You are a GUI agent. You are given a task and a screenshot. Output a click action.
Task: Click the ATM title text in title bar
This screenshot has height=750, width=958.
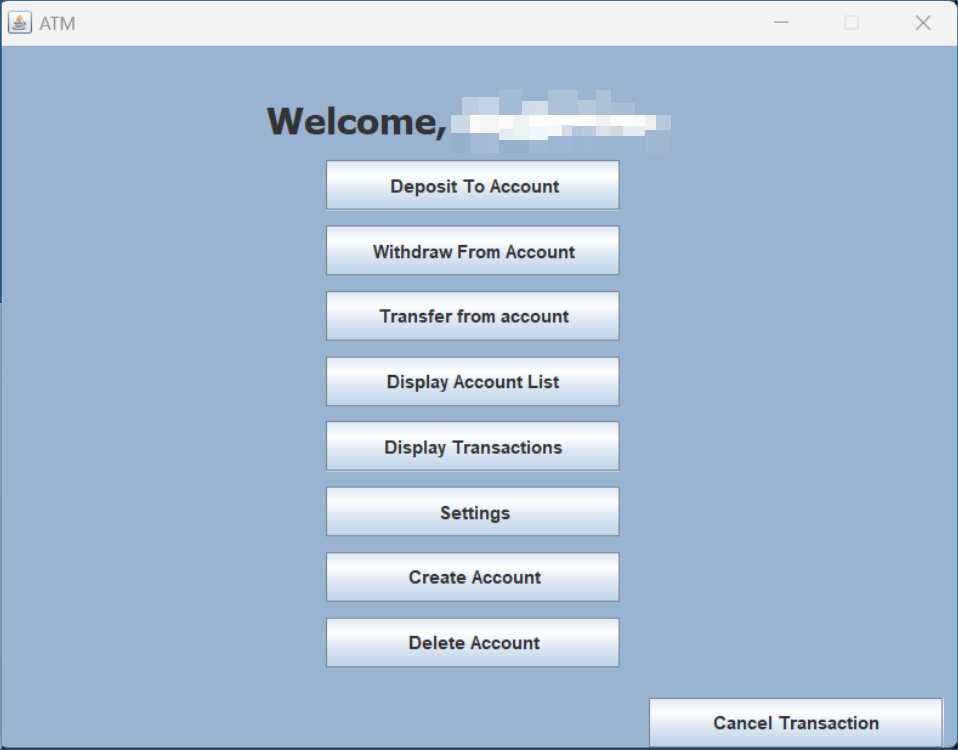(x=57, y=23)
